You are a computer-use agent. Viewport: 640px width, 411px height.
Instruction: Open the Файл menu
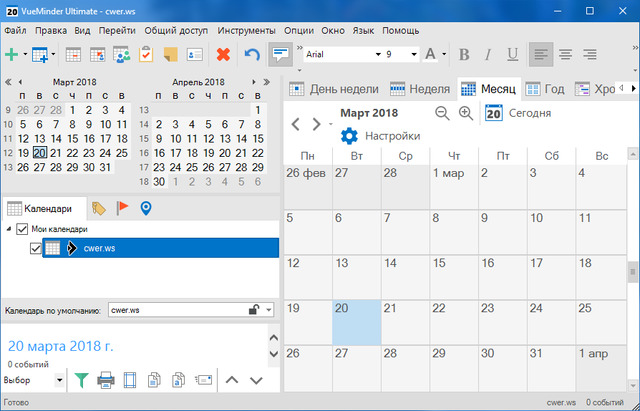coord(16,31)
